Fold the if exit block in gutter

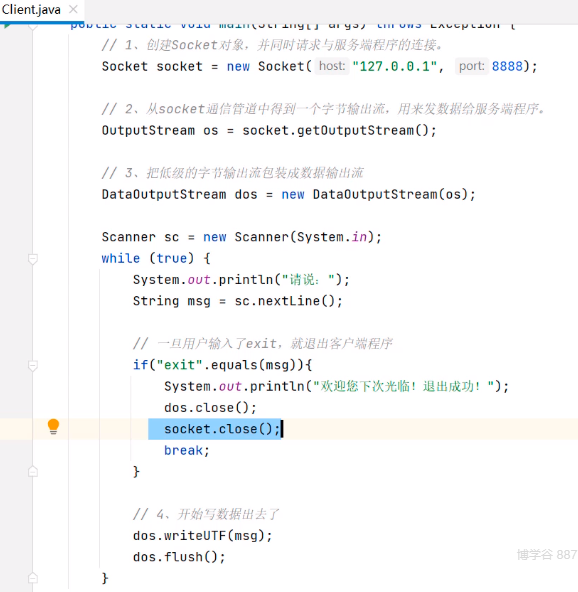[x=33, y=366]
